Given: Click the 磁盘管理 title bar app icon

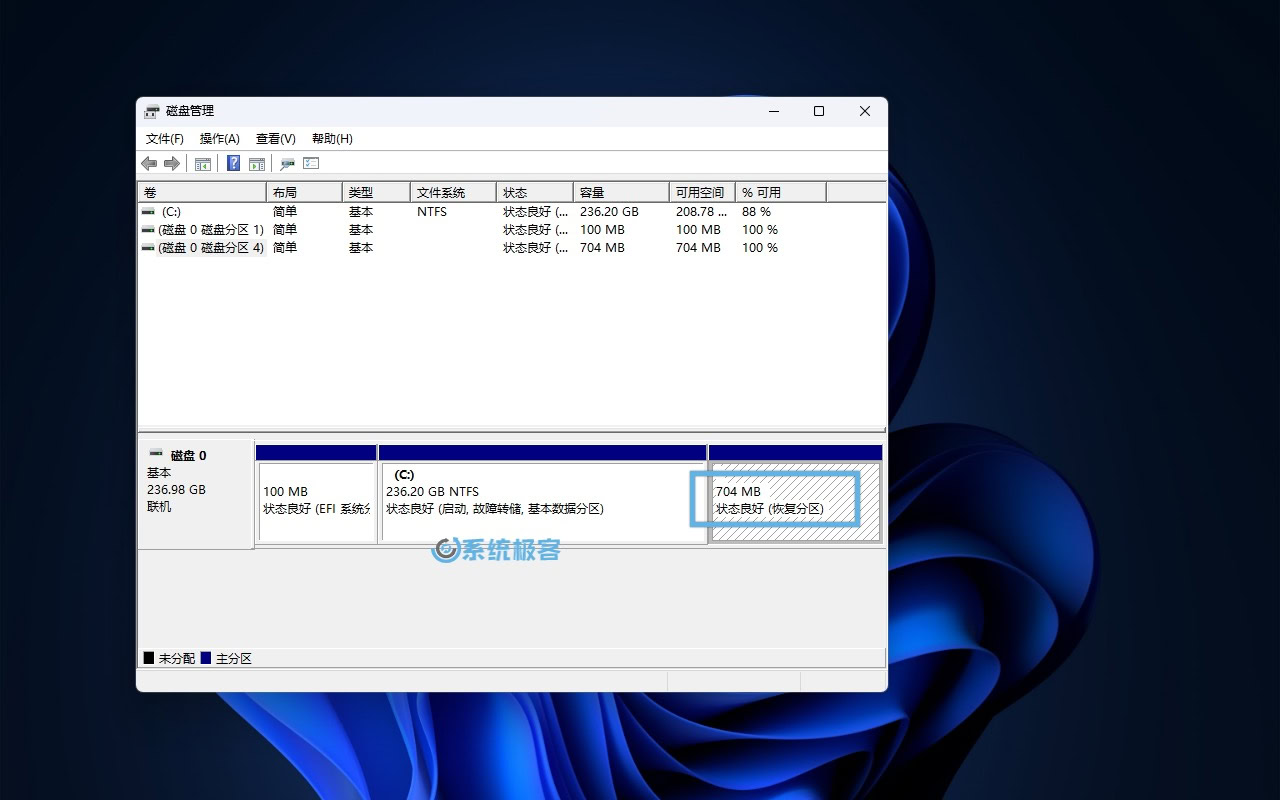Looking at the screenshot, I should (x=152, y=111).
